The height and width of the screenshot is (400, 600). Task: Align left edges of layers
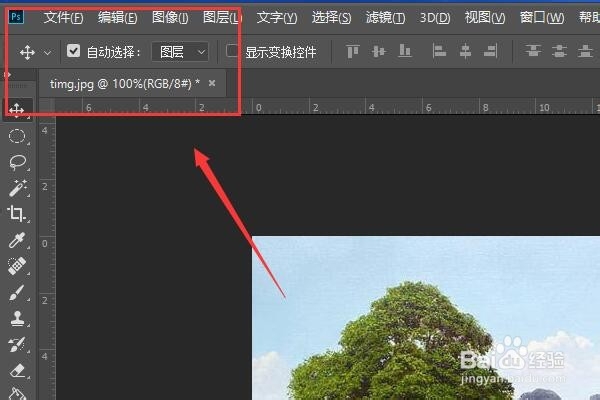[439, 51]
